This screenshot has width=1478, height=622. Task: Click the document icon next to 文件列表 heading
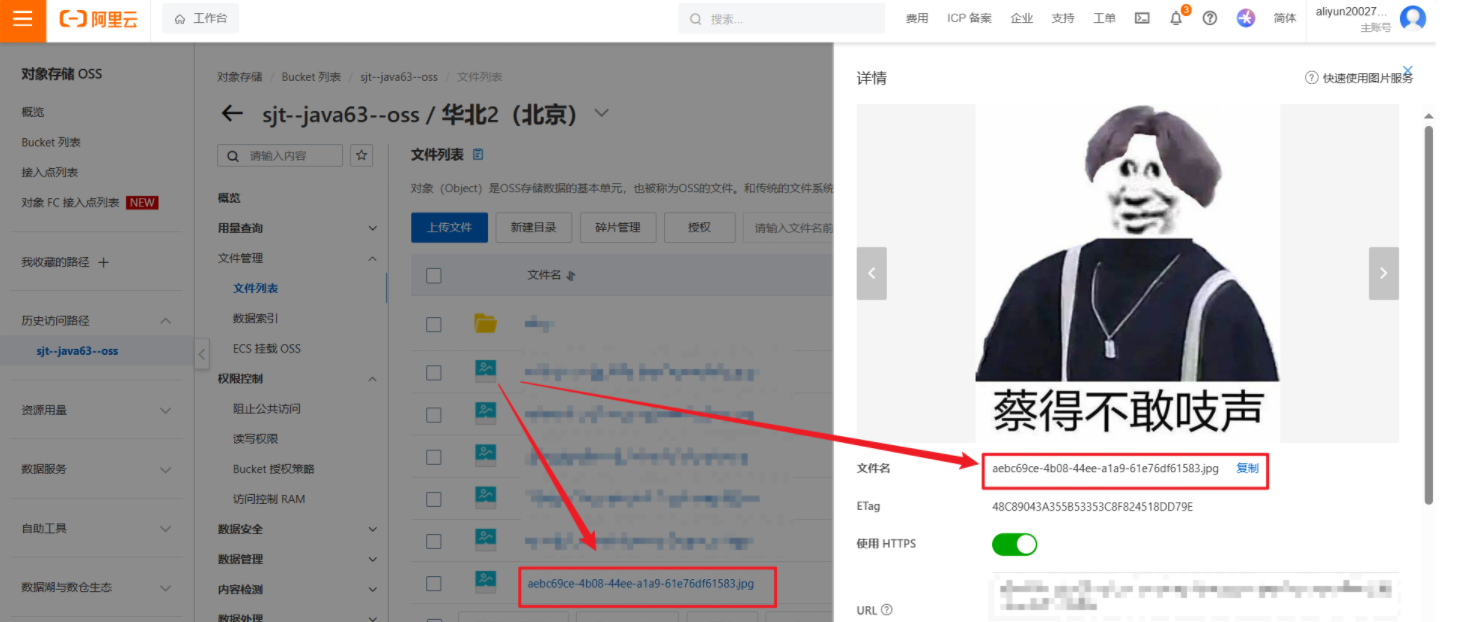478,154
